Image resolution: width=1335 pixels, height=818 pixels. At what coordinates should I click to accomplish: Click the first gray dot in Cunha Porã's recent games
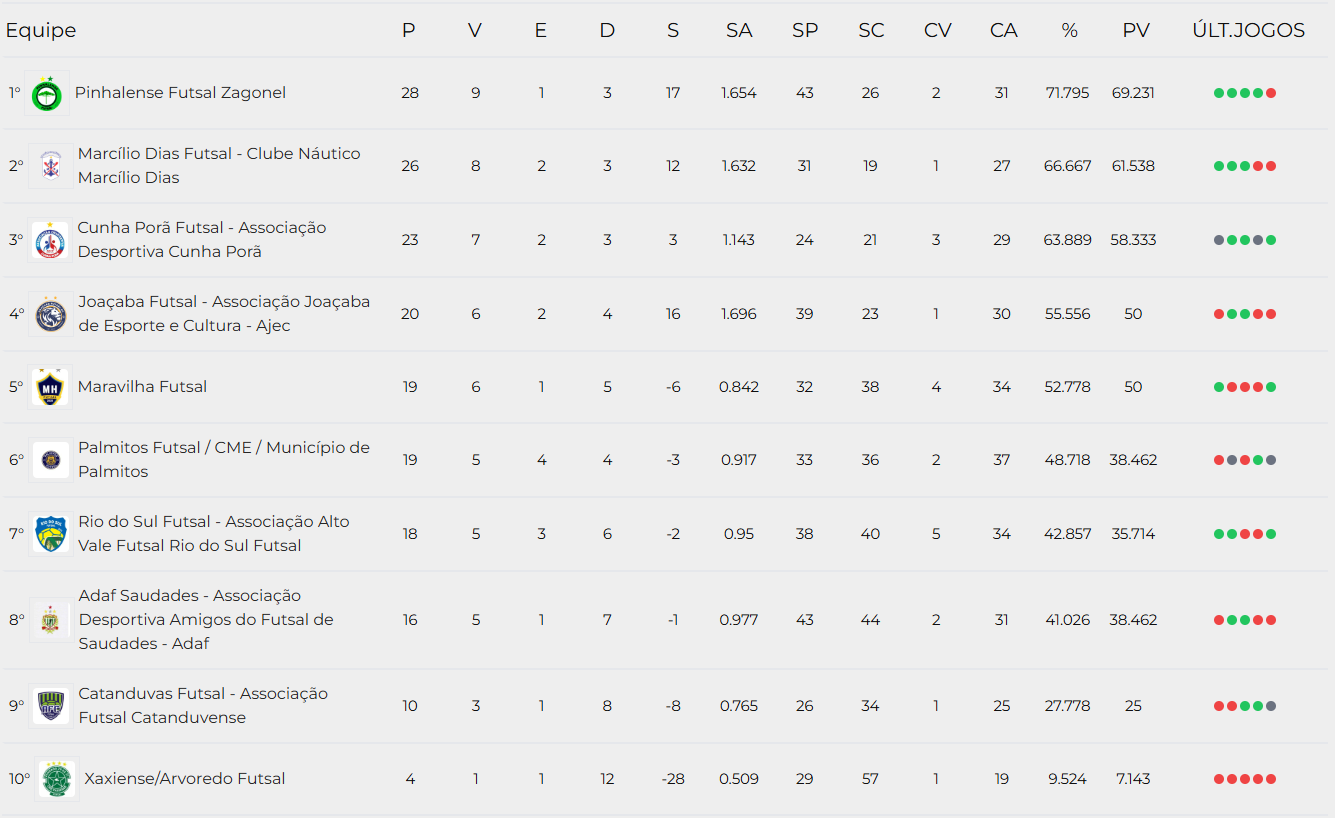click(1219, 240)
